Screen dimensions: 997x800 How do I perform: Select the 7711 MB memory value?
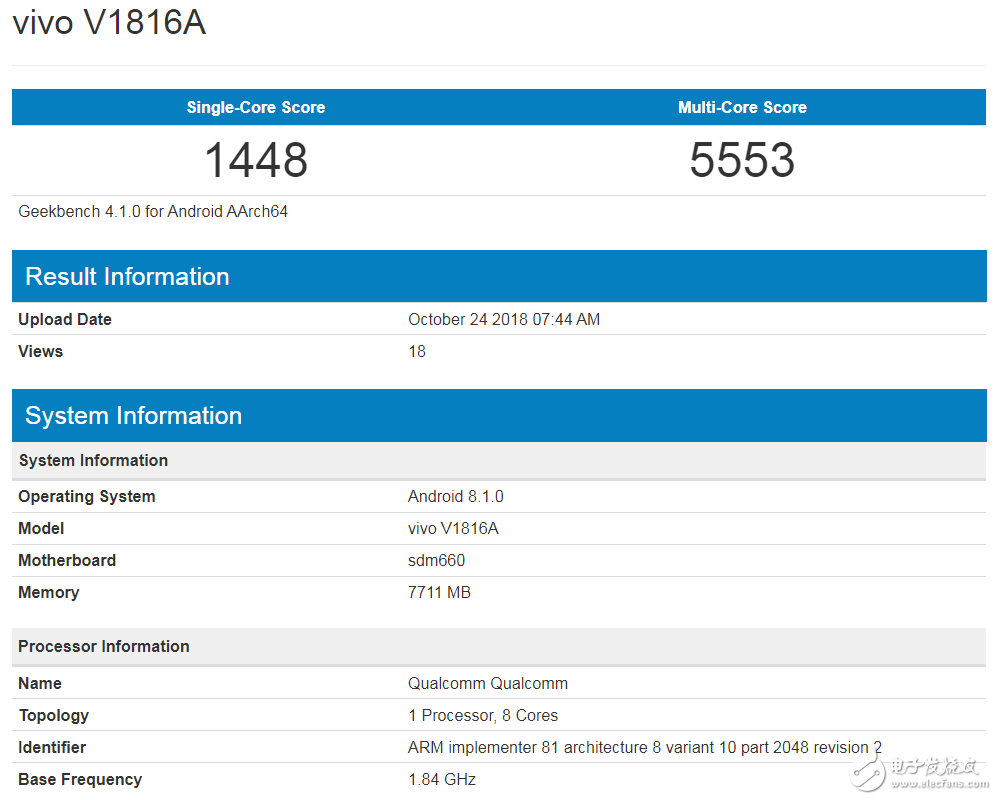pos(439,592)
